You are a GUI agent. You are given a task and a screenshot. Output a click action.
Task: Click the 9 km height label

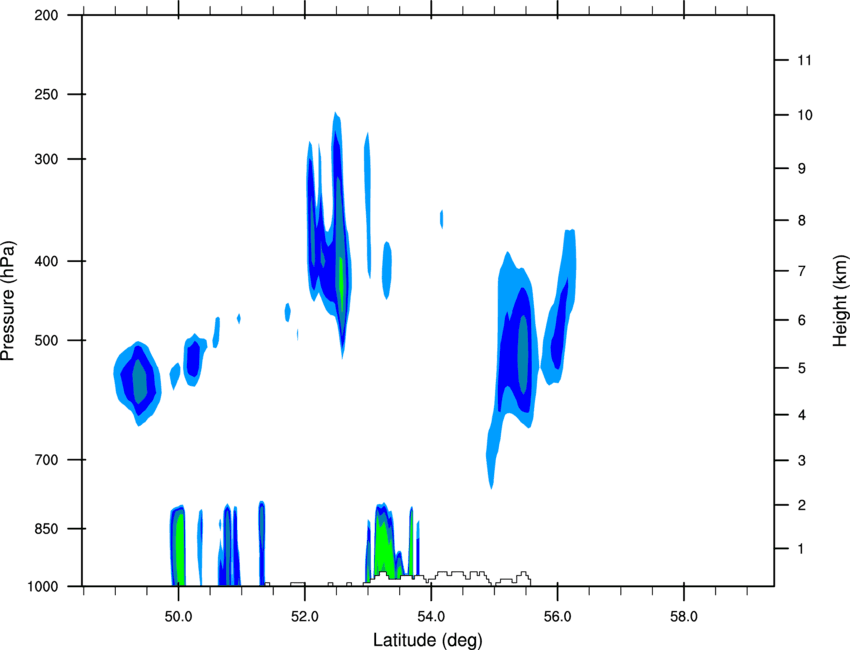801,169
